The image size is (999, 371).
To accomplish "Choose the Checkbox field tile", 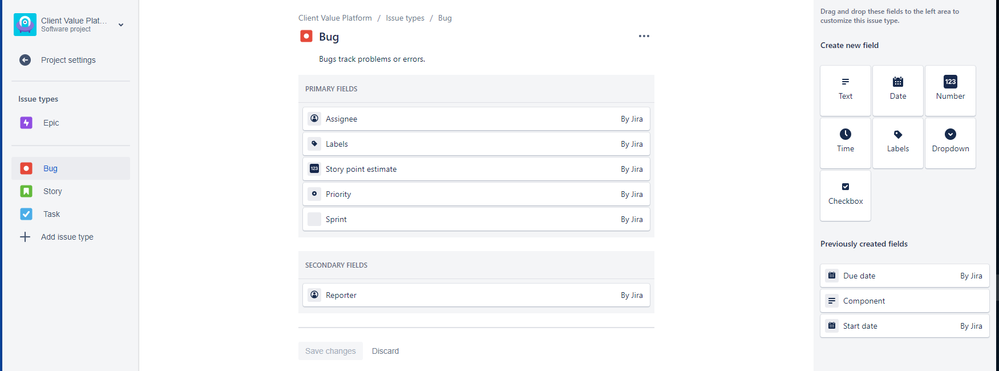I will click(x=845, y=195).
